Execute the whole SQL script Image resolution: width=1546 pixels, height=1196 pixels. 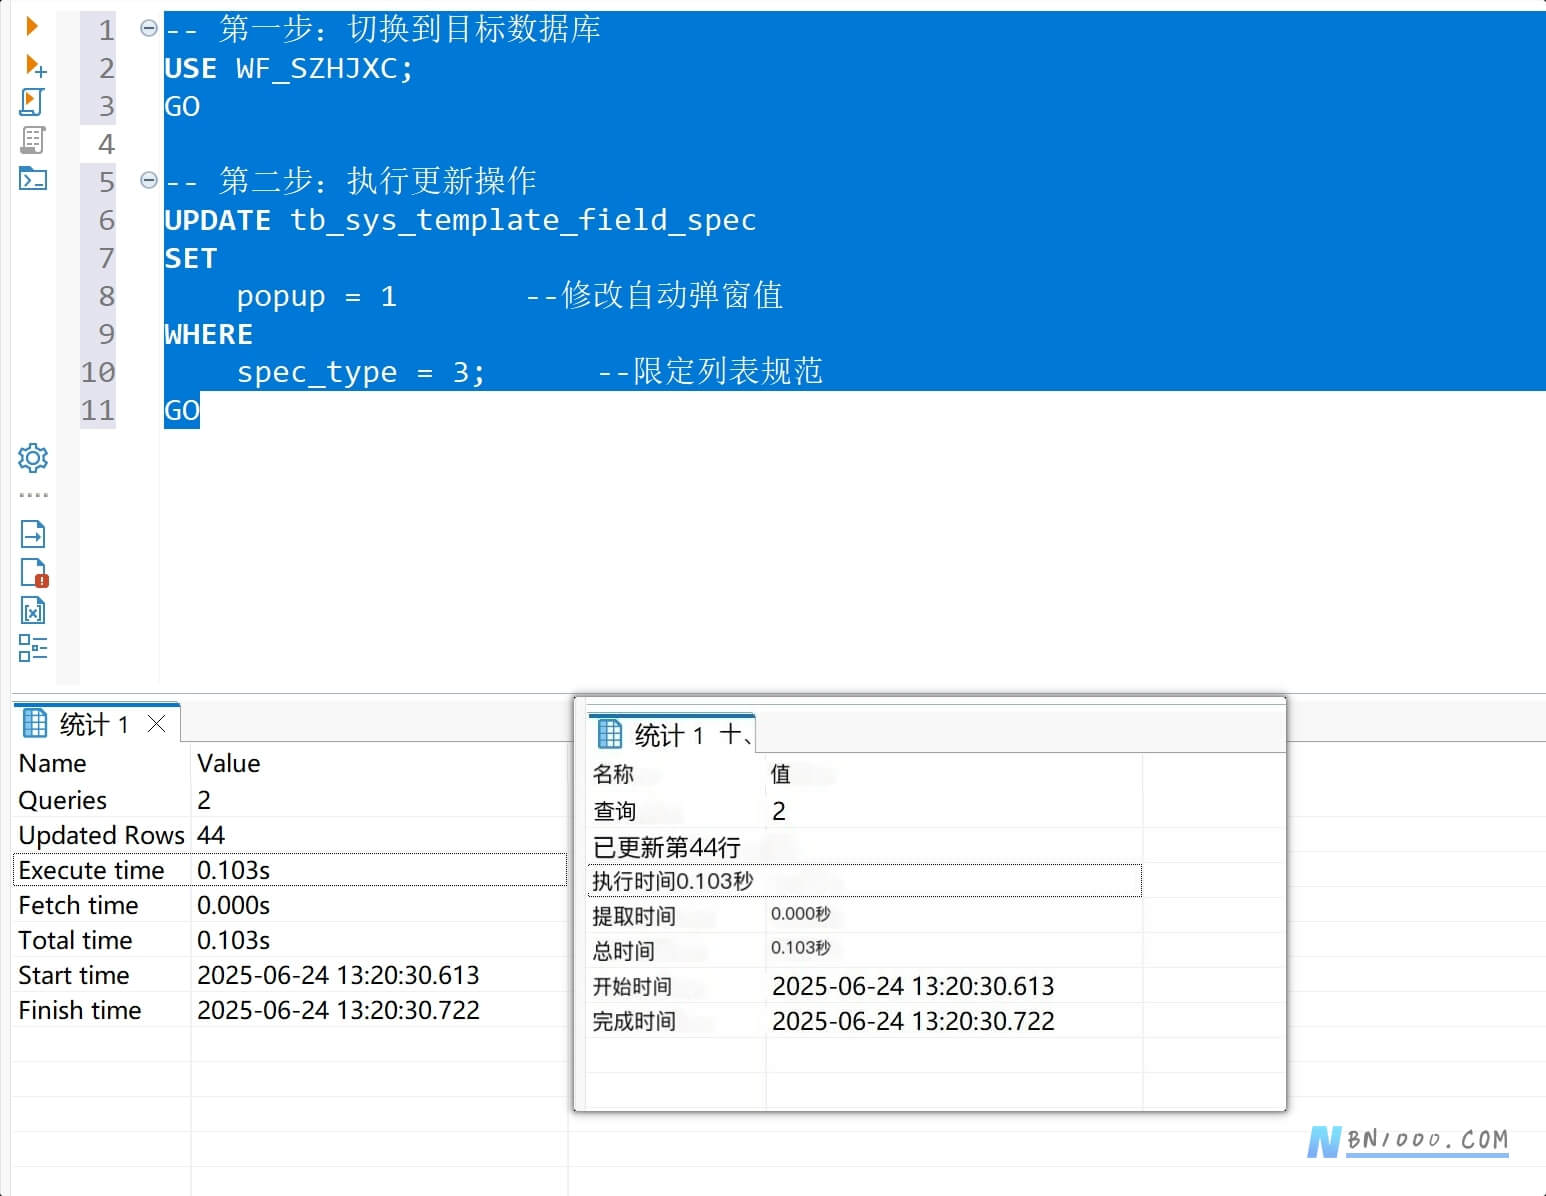click(x=32, y=102)
